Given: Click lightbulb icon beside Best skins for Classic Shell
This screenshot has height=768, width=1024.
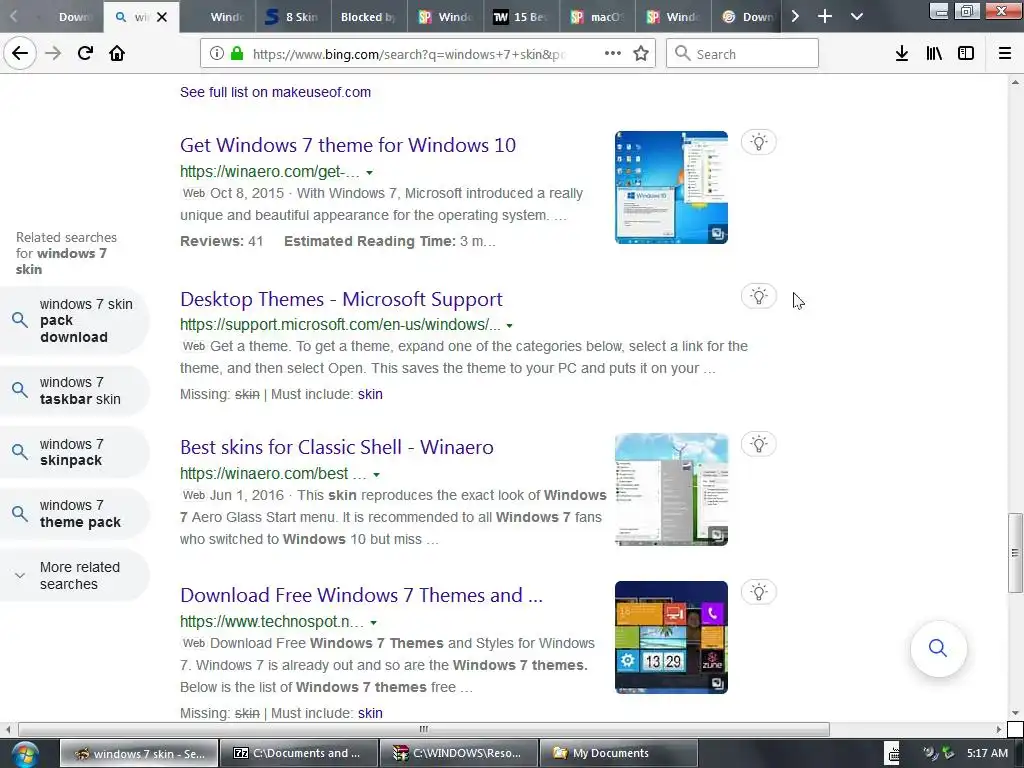Looking at the screenshot, I should [759, 445].
